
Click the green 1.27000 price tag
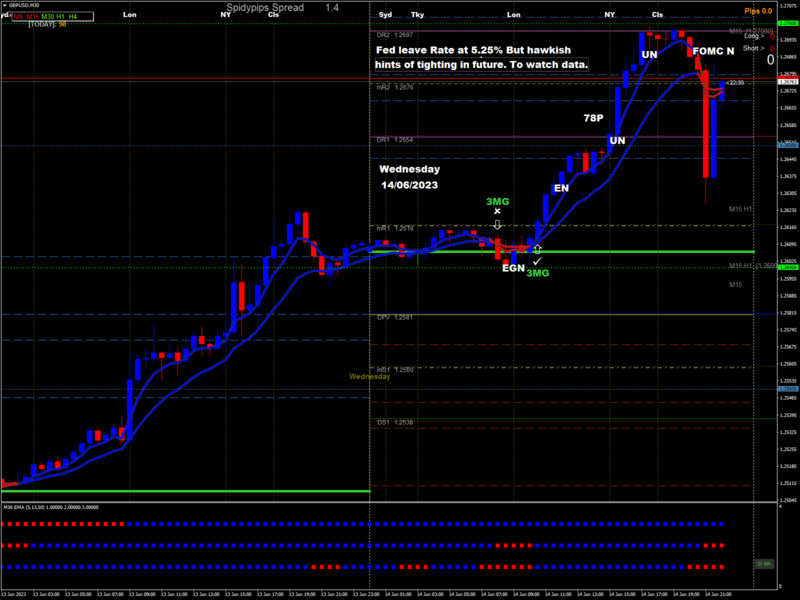pos(788,23)
